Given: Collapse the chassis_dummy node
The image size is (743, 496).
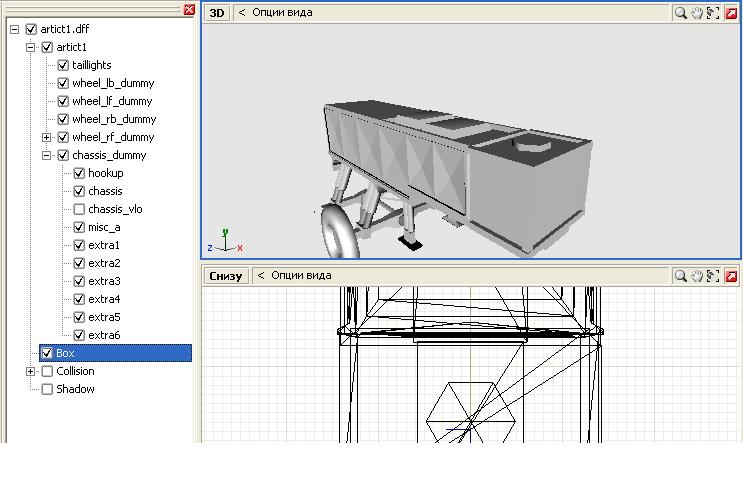Looking at the screenshot, I should (x=46, y=155).
